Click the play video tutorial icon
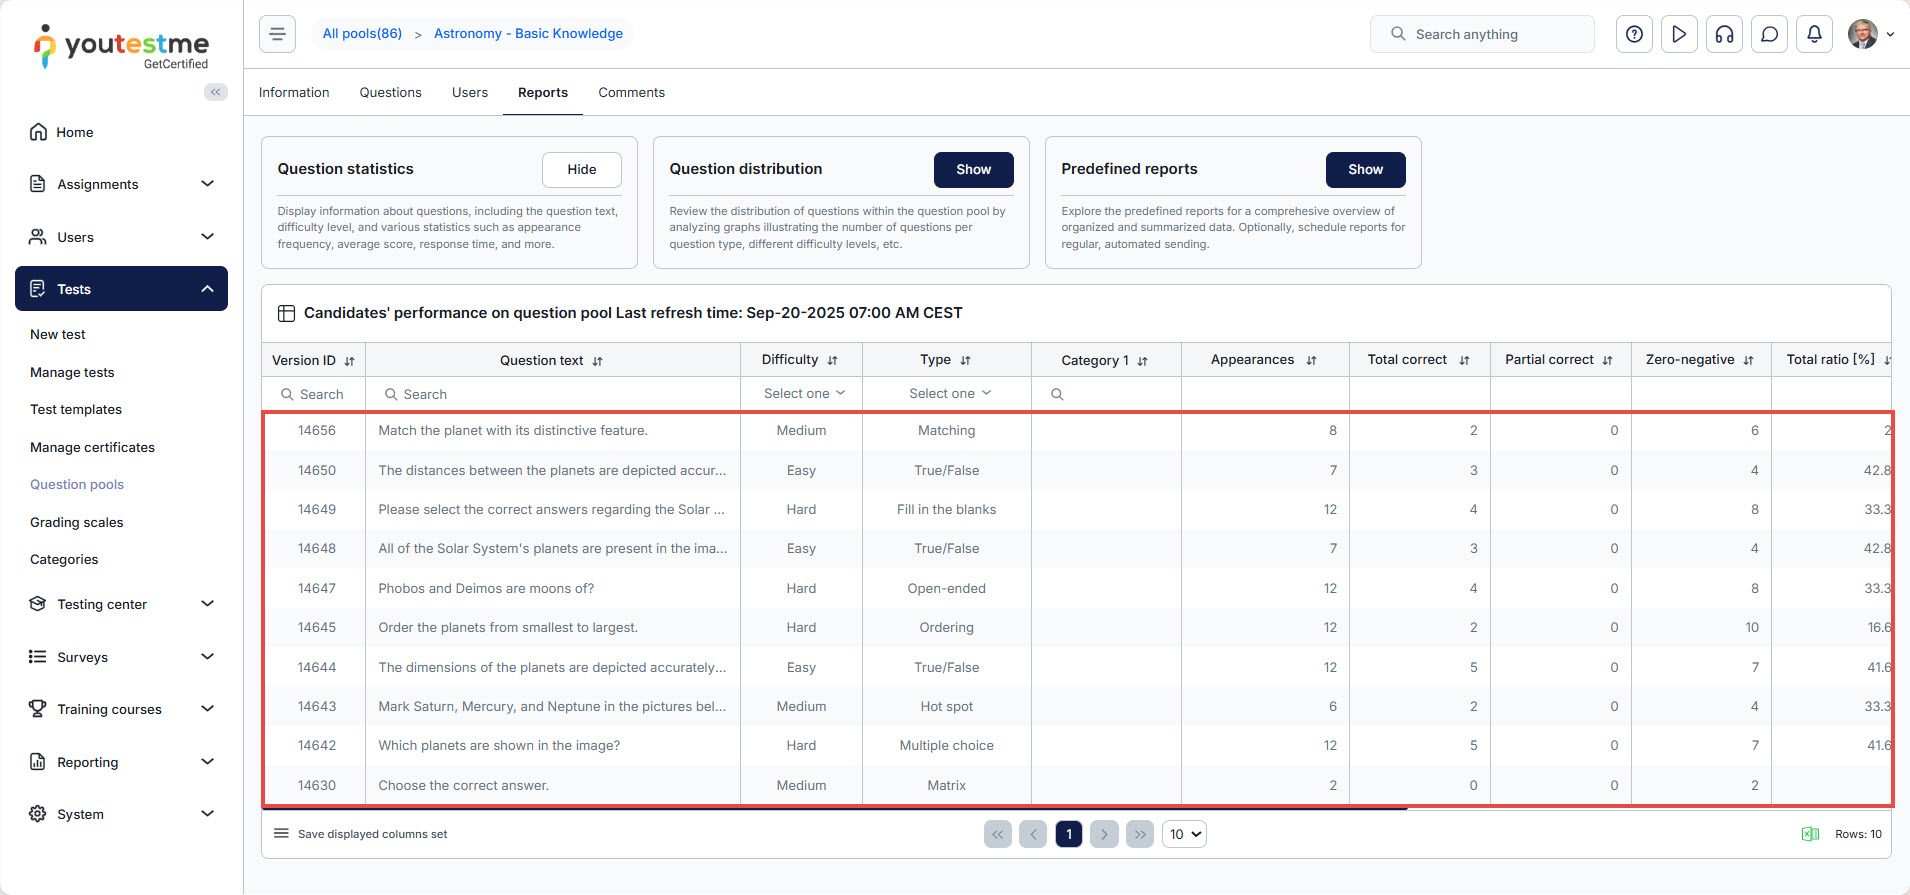 pos(1679,34)
